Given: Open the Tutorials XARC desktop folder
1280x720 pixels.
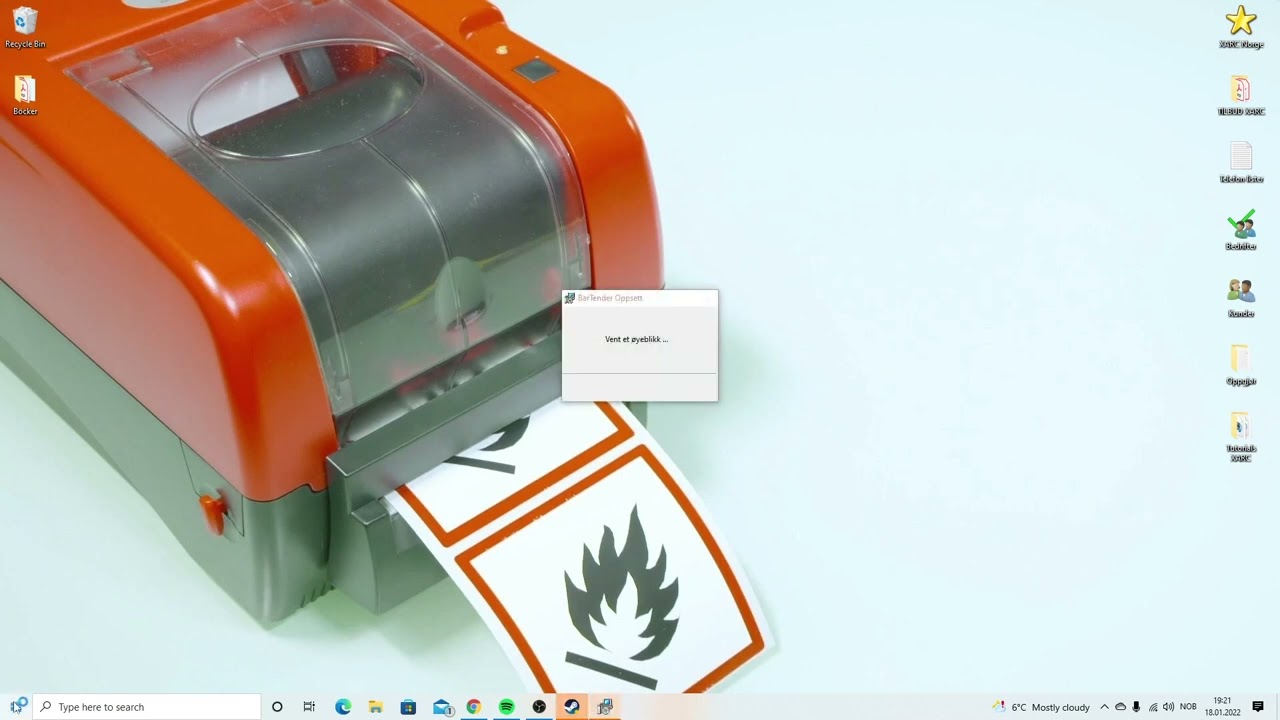Looking at the screenshot, I should point(1241,437).
